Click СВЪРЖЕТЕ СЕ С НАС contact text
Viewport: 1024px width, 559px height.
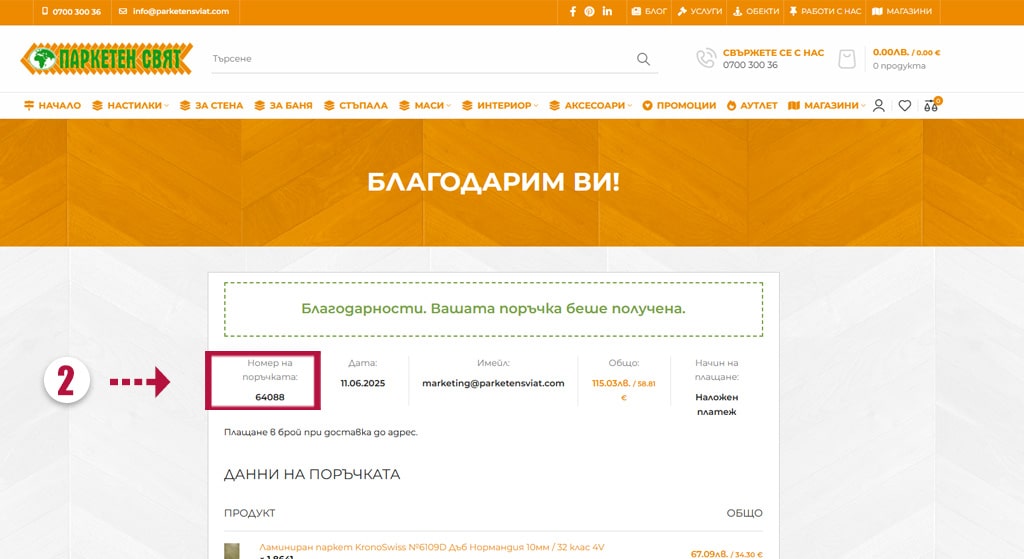(773, 53)
